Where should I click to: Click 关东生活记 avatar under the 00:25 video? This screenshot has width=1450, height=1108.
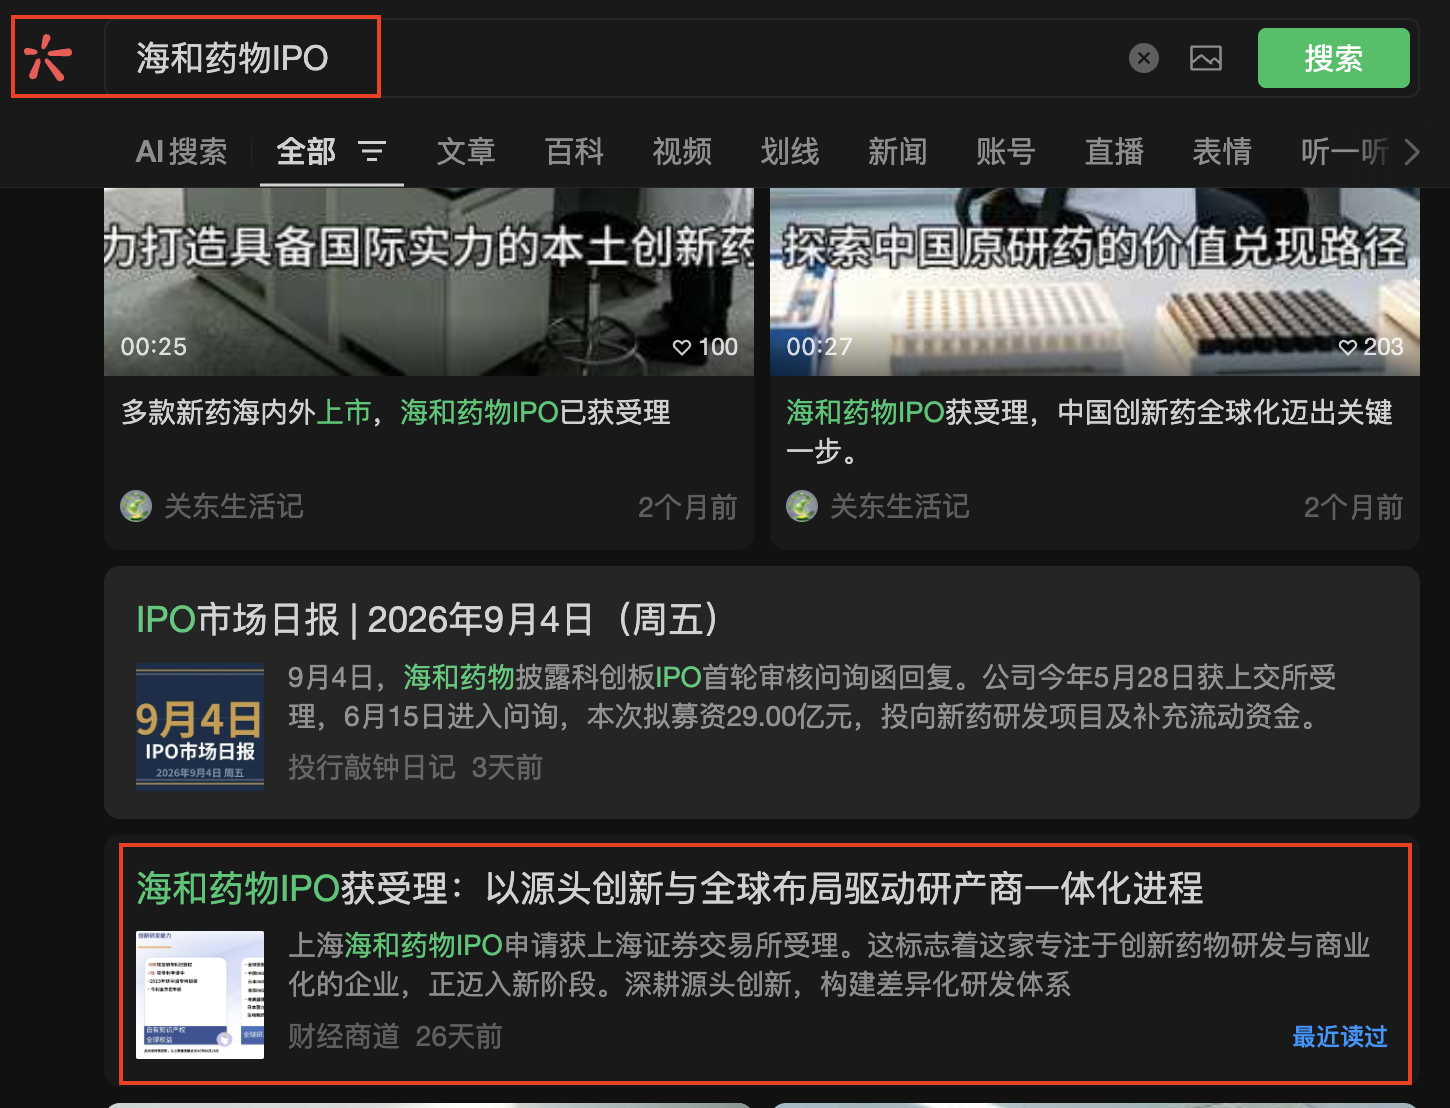136,506
